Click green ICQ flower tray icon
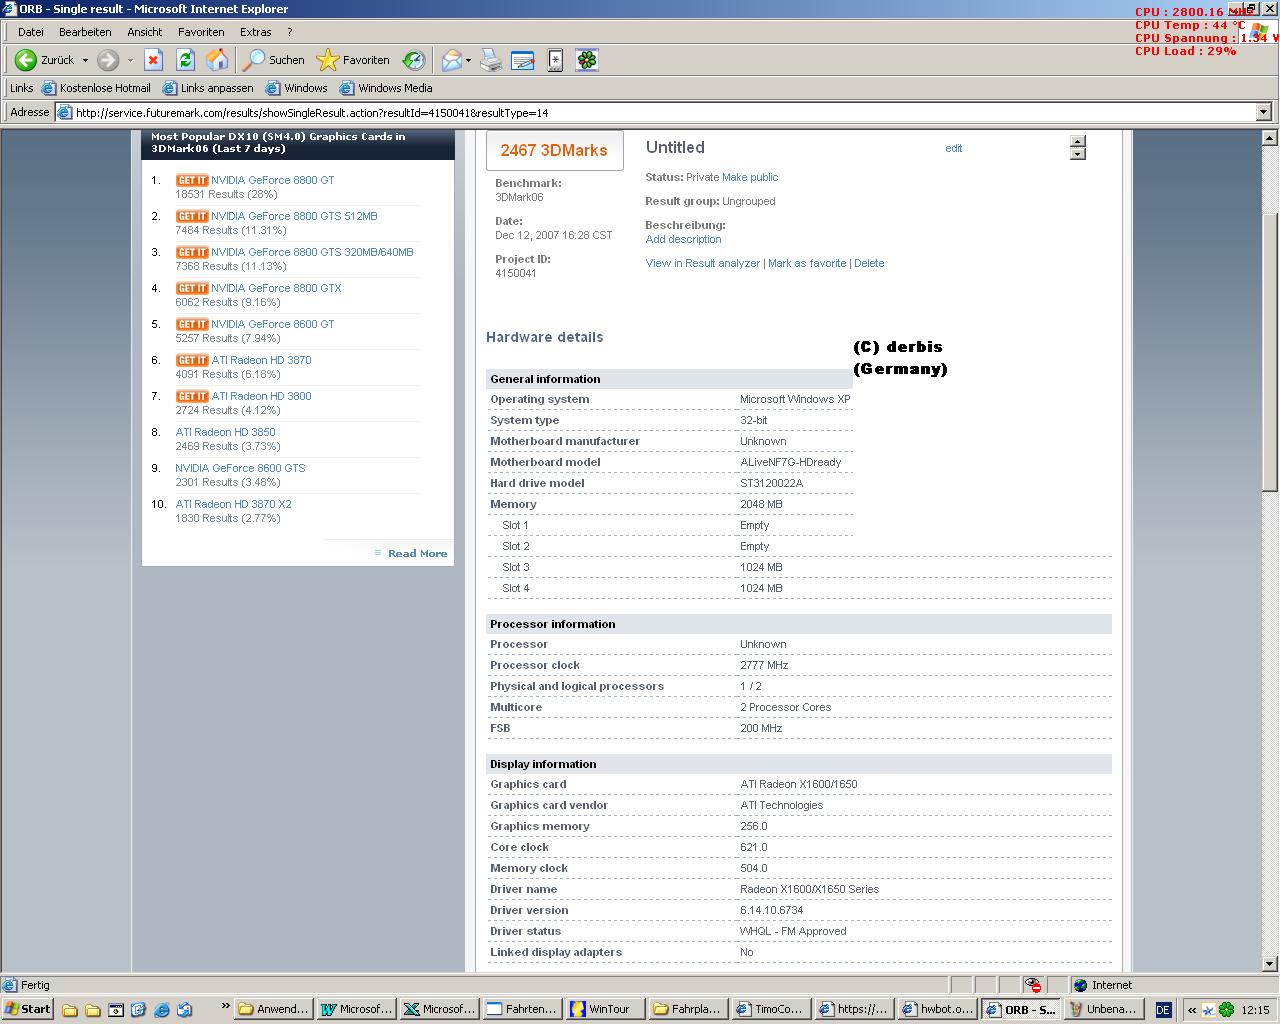This screenshot has width=1280, height=1024. point(1227,1010)
